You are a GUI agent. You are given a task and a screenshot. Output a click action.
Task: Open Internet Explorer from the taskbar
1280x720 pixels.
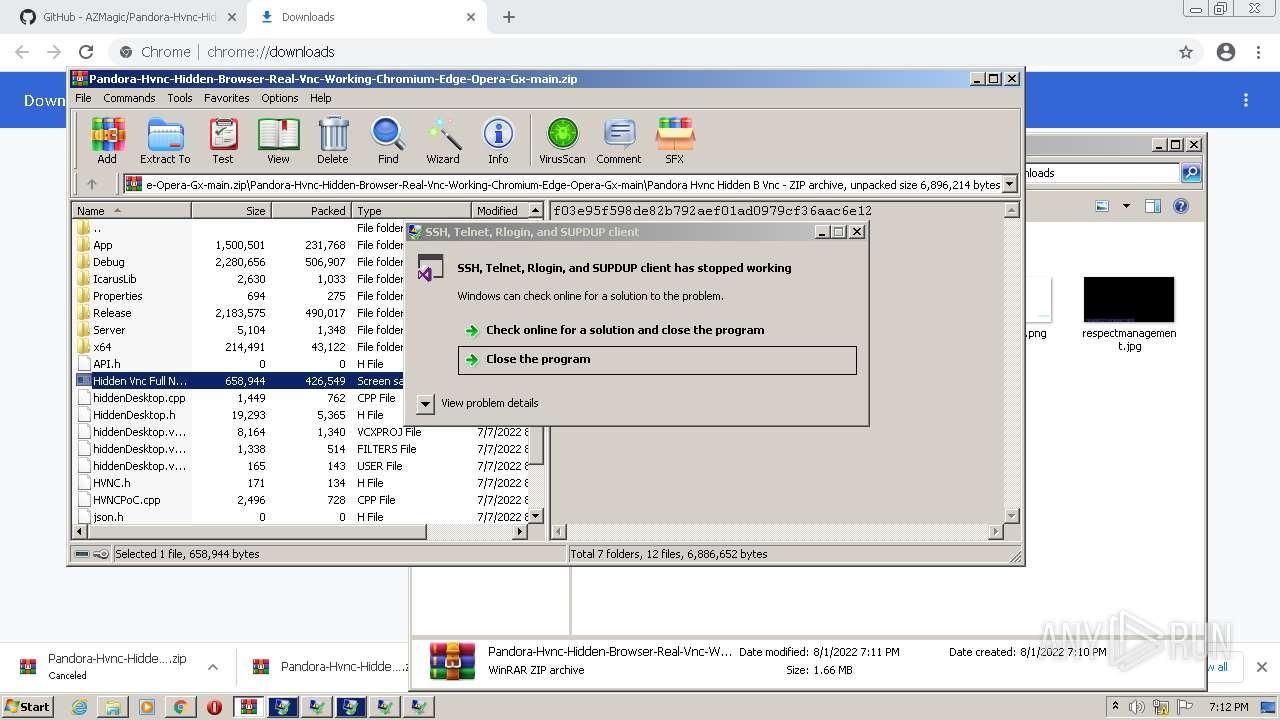(79, 707)
